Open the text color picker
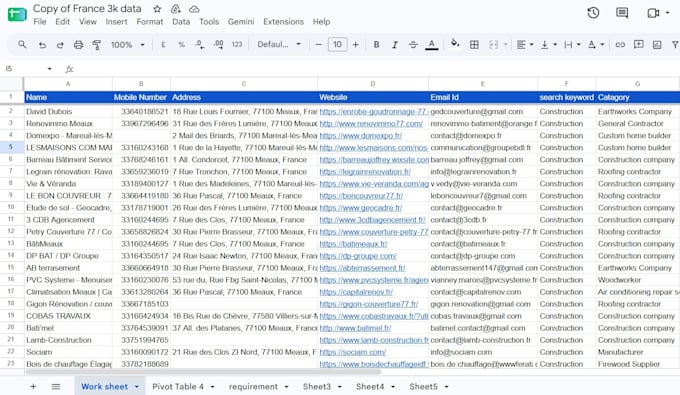Viewport: 680px width, 395px height. pos(431,45)
